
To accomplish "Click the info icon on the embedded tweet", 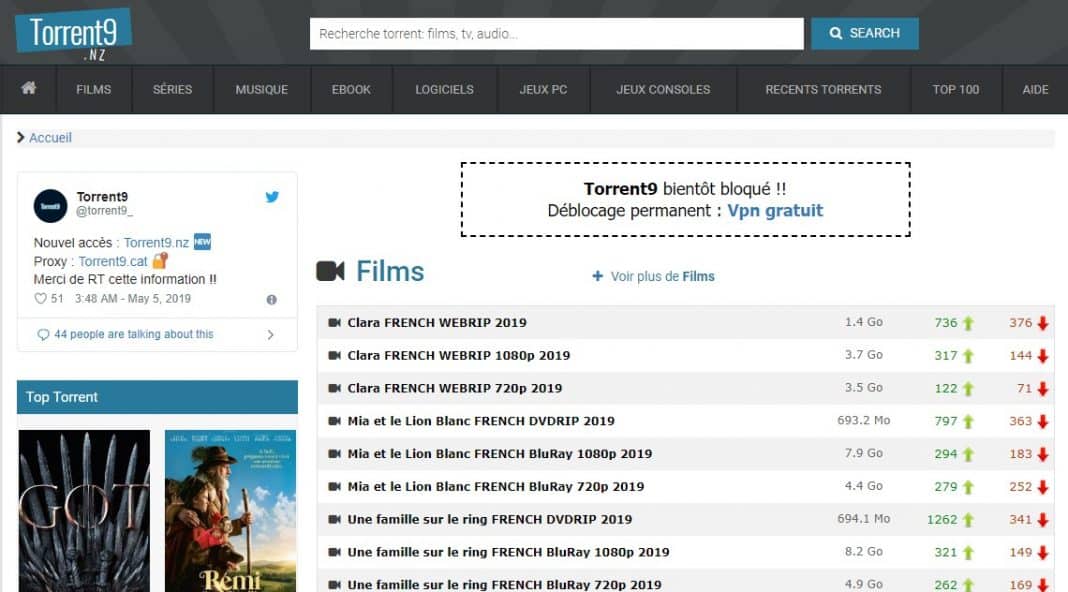I will (270, 300).
